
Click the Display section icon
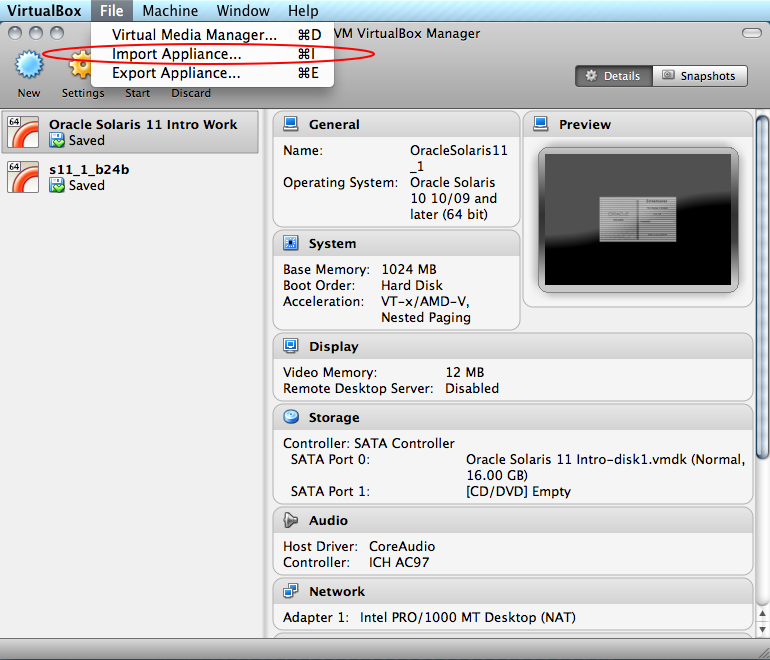tap(291, 346)
